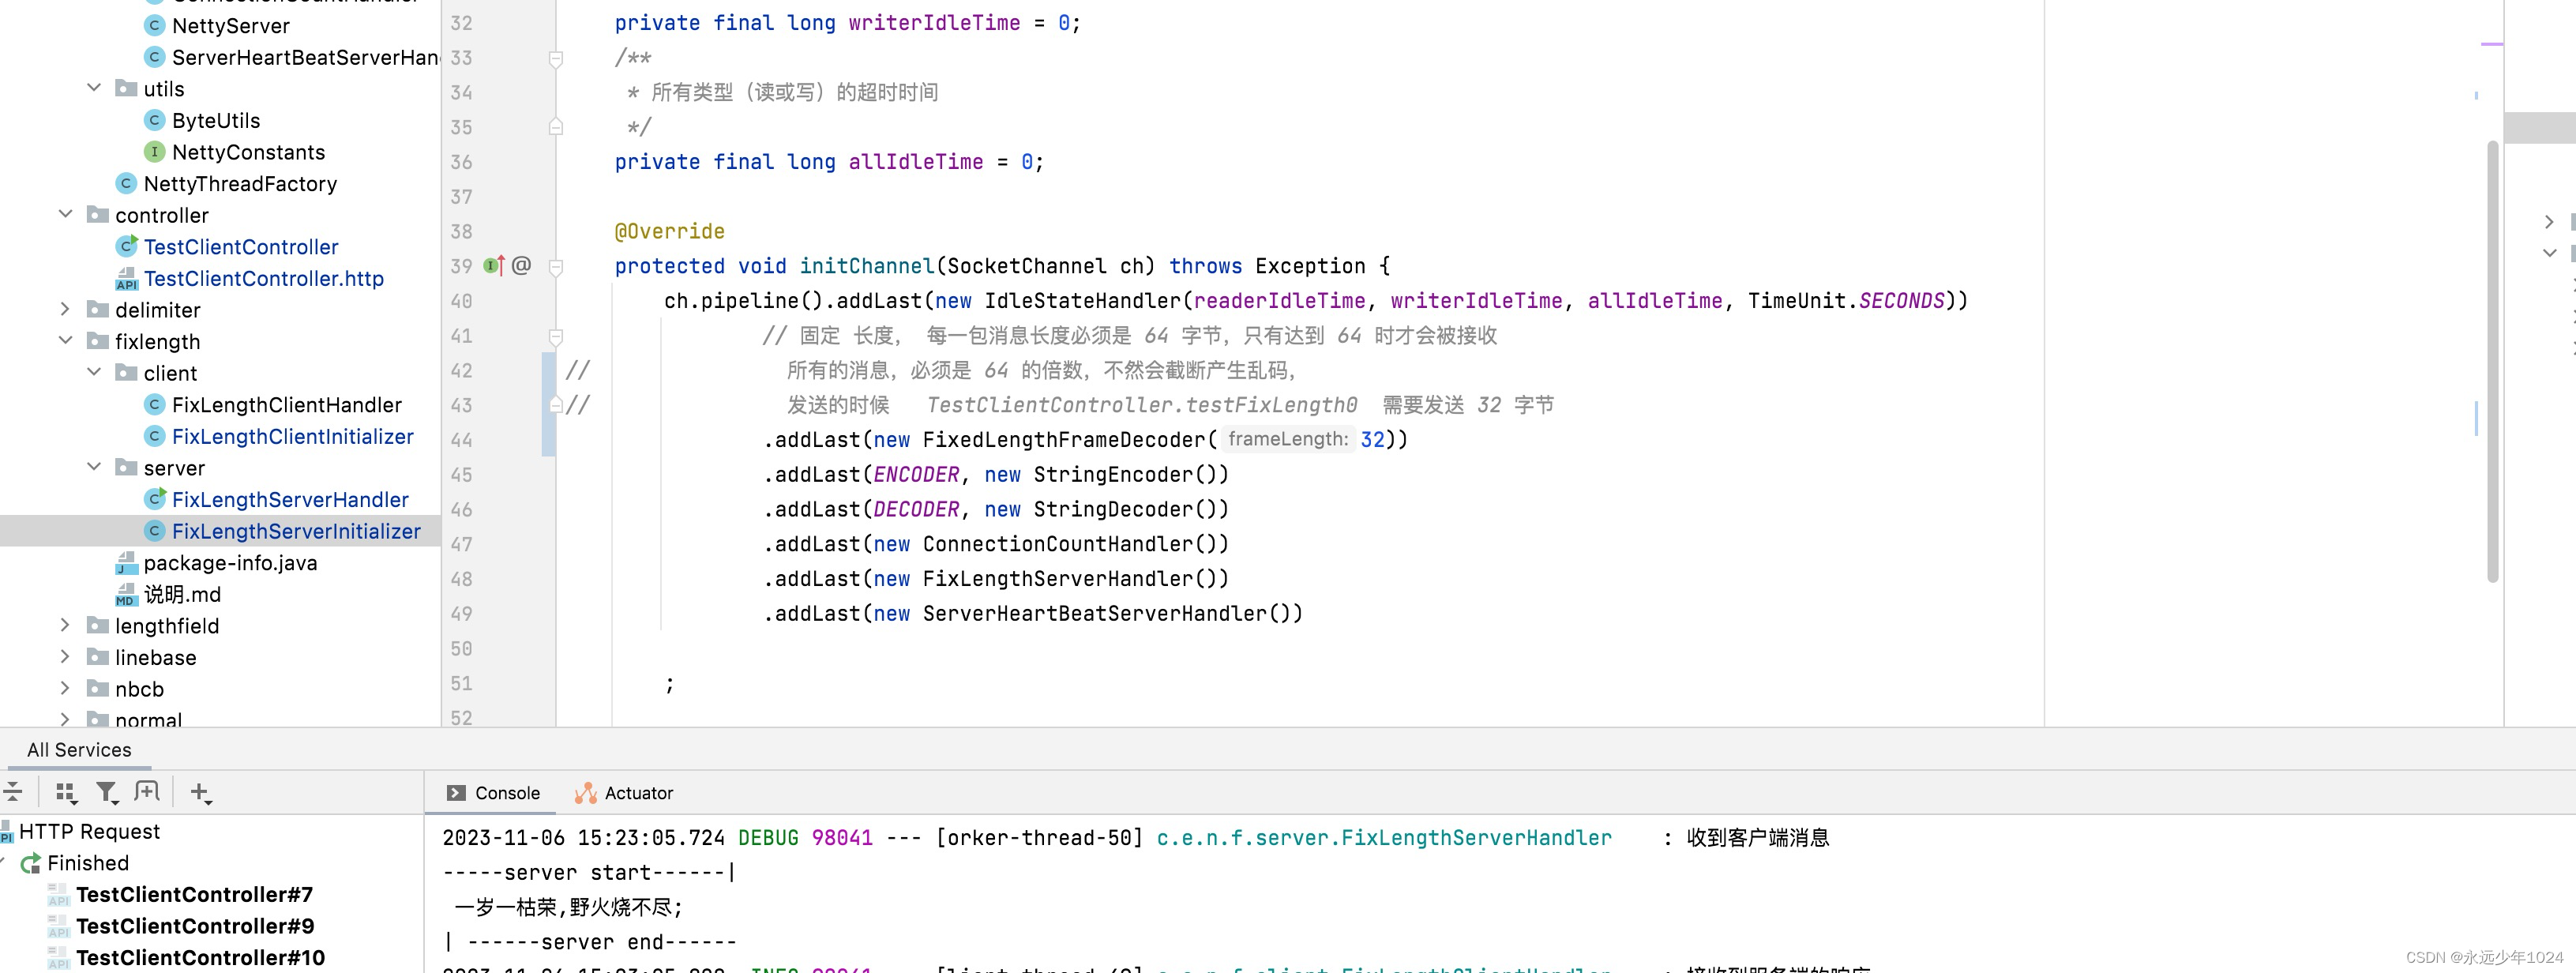The height and width of the screenshot is (973, 2576).
Task: Click the runnable TestClientController class icon
Action: click(x=127, y=246)
